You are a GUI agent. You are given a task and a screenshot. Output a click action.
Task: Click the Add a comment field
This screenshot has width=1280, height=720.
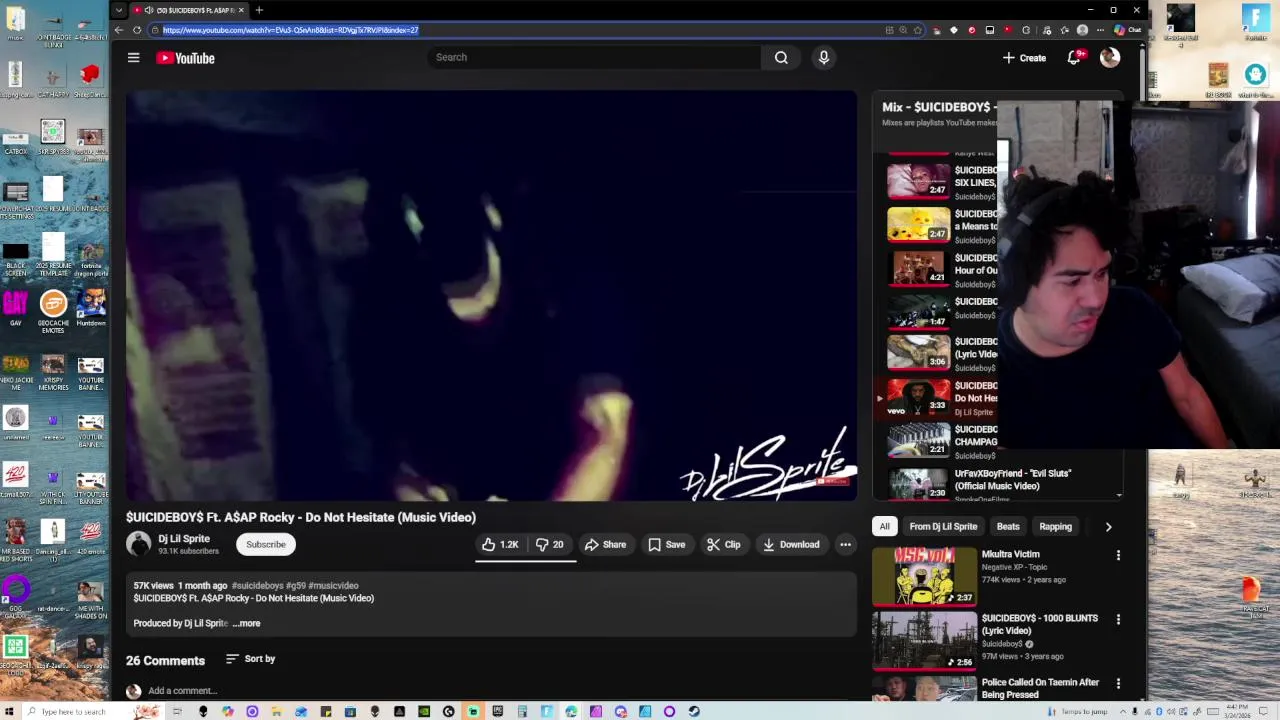pyautogui.click(x=182, y=690)
